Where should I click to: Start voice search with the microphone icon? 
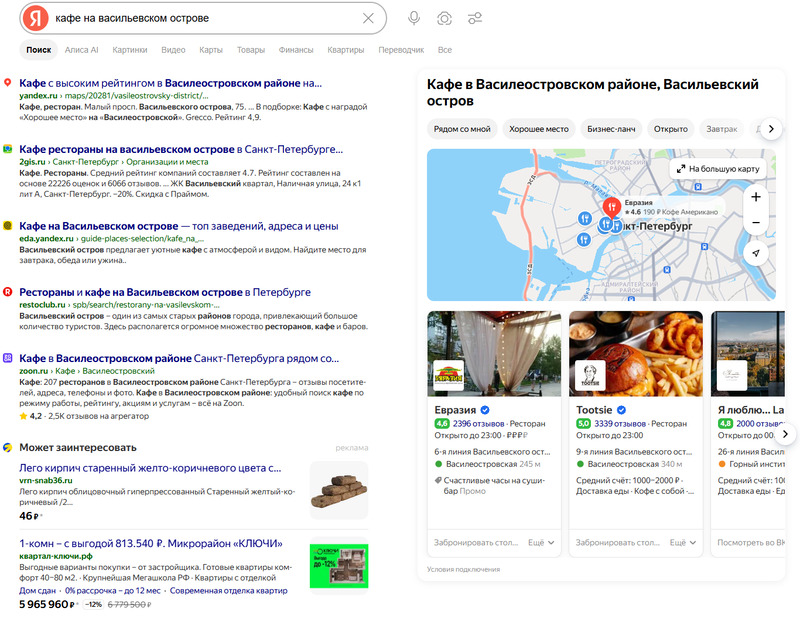coord(414,18)
